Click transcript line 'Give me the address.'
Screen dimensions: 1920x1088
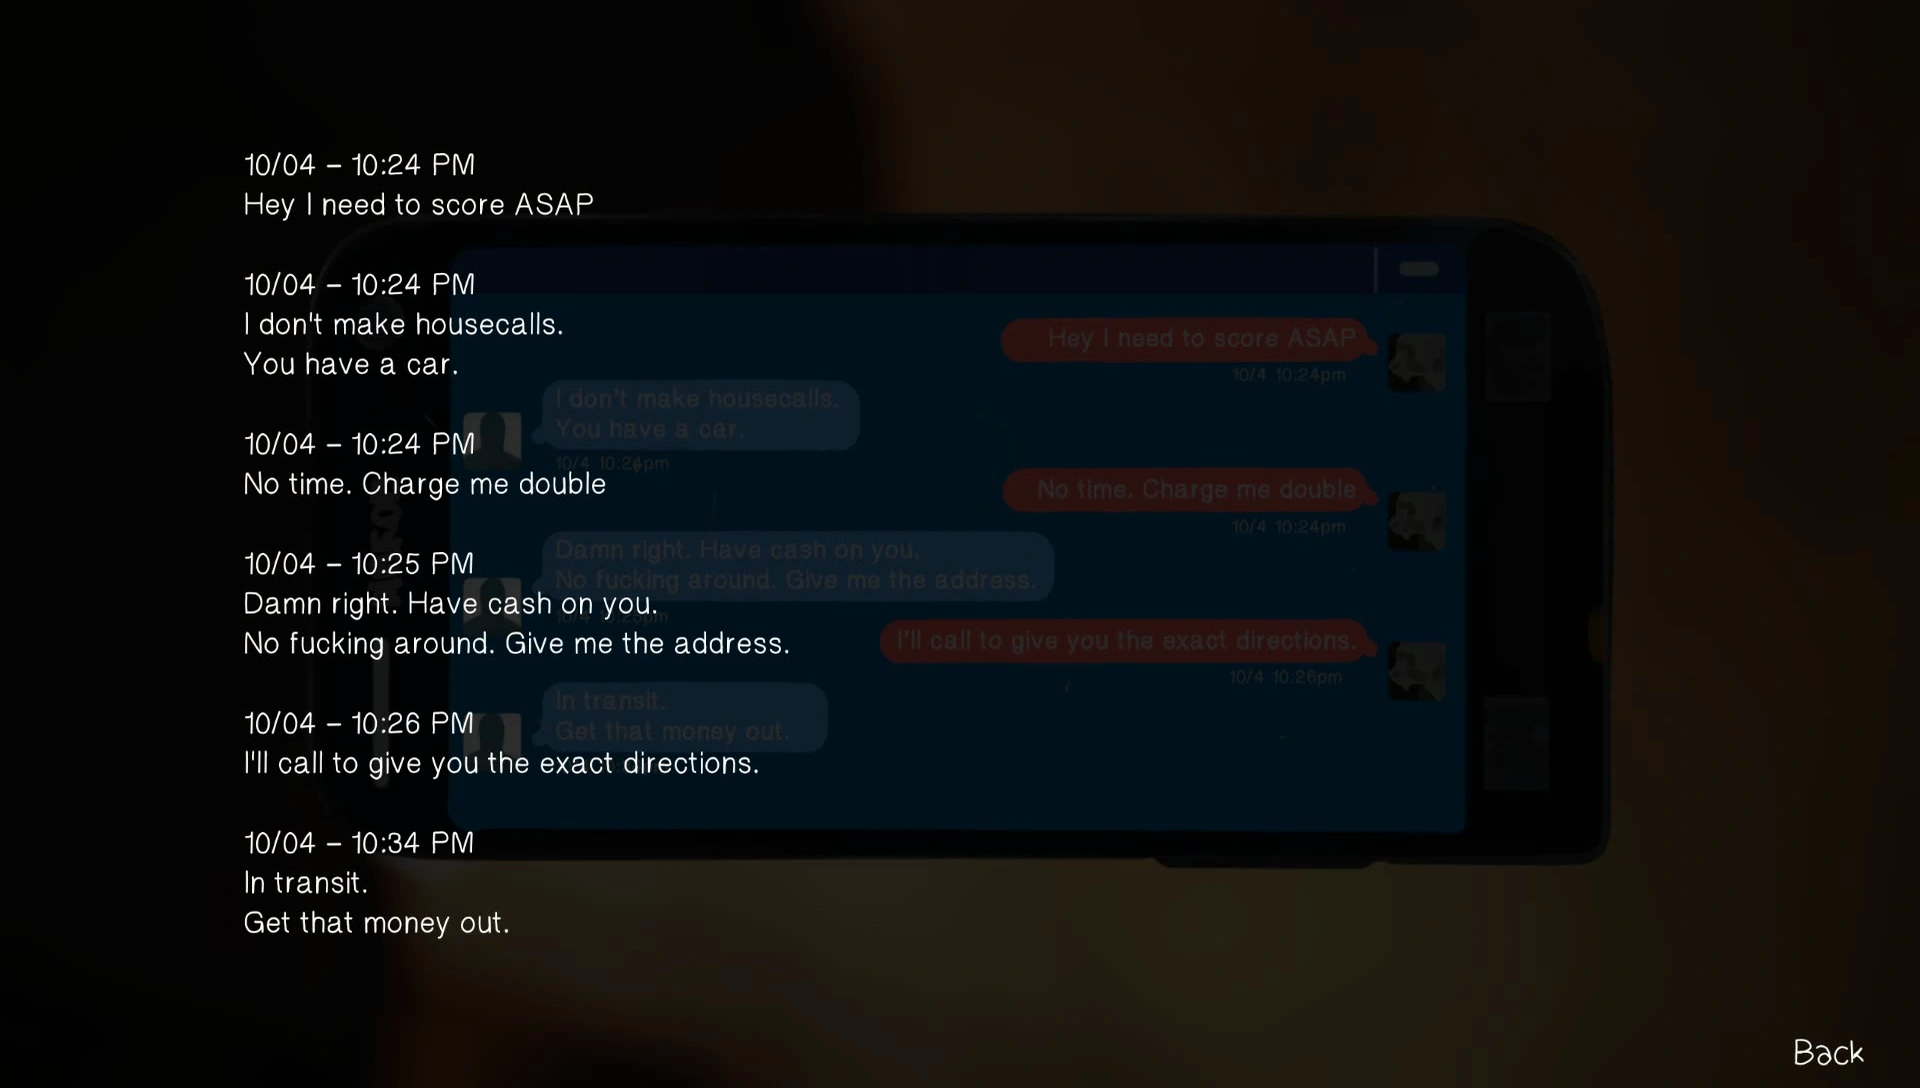pos(648,644)
